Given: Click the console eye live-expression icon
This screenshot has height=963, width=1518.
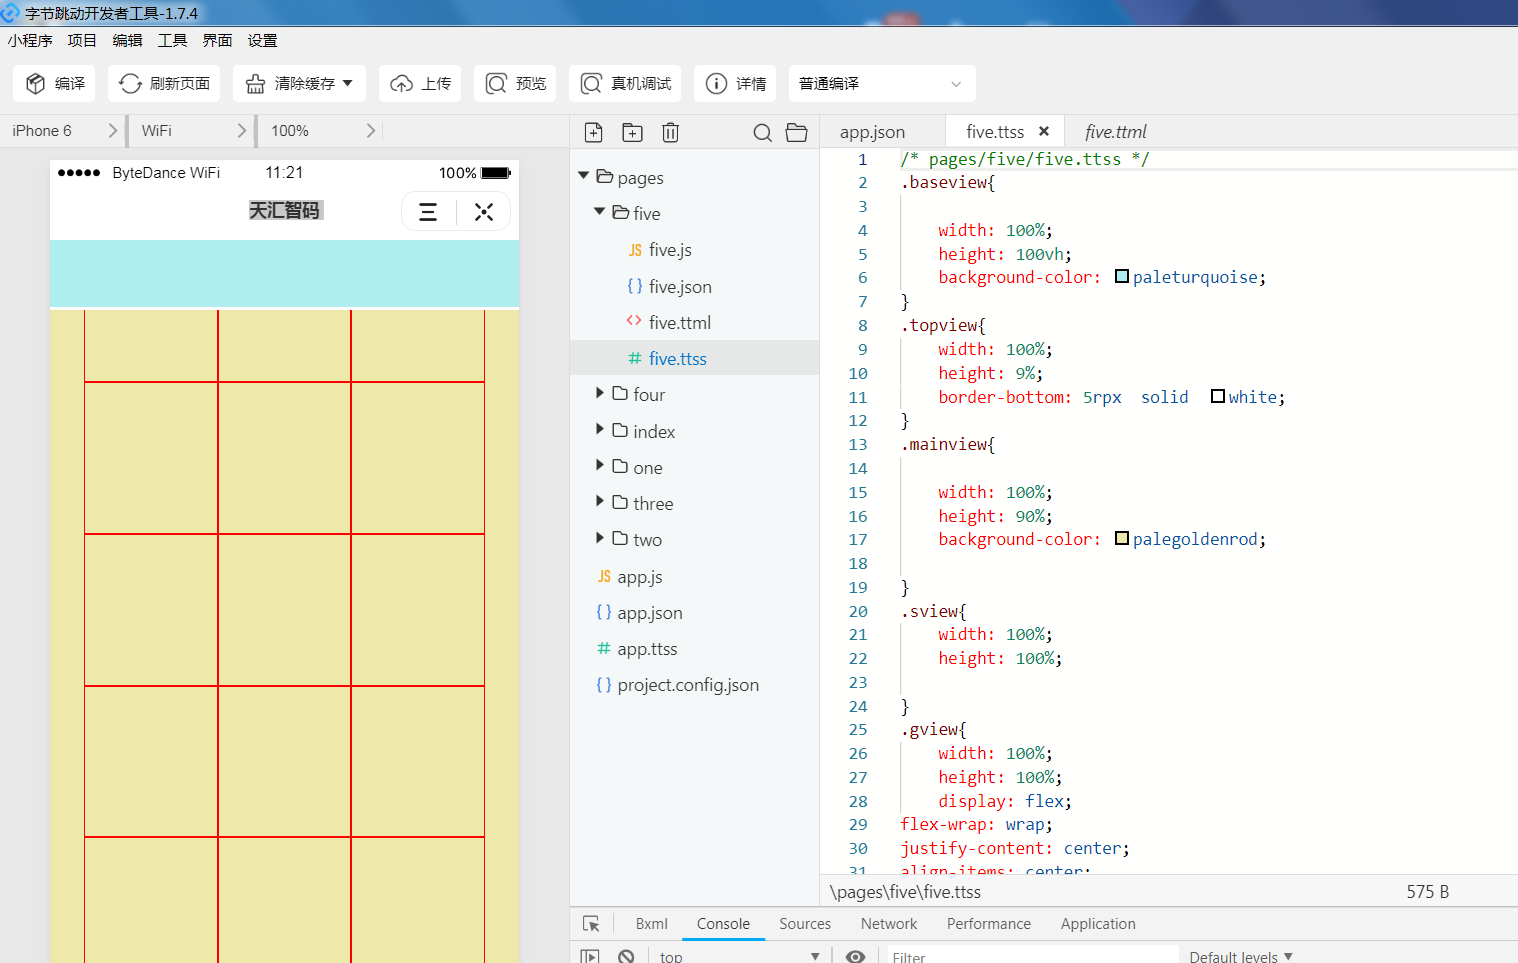Looking at the screenshot, I should [x=855, y=957].
